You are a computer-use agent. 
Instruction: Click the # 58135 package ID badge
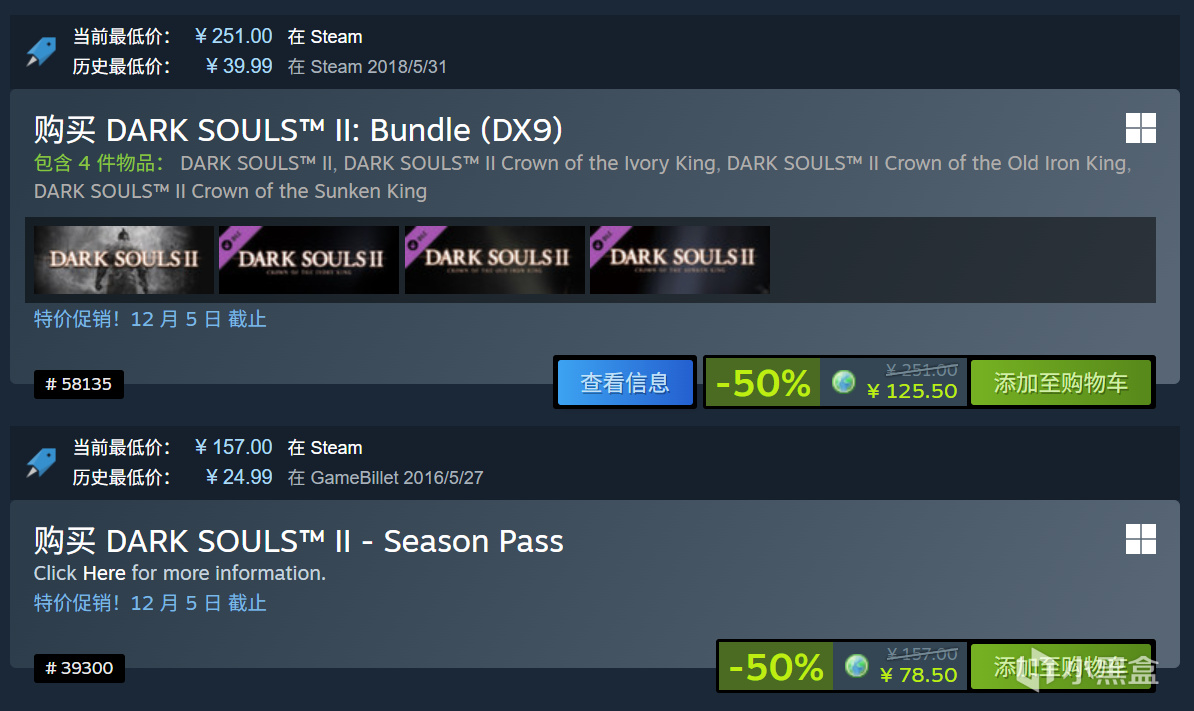click(x=78, y=384)
